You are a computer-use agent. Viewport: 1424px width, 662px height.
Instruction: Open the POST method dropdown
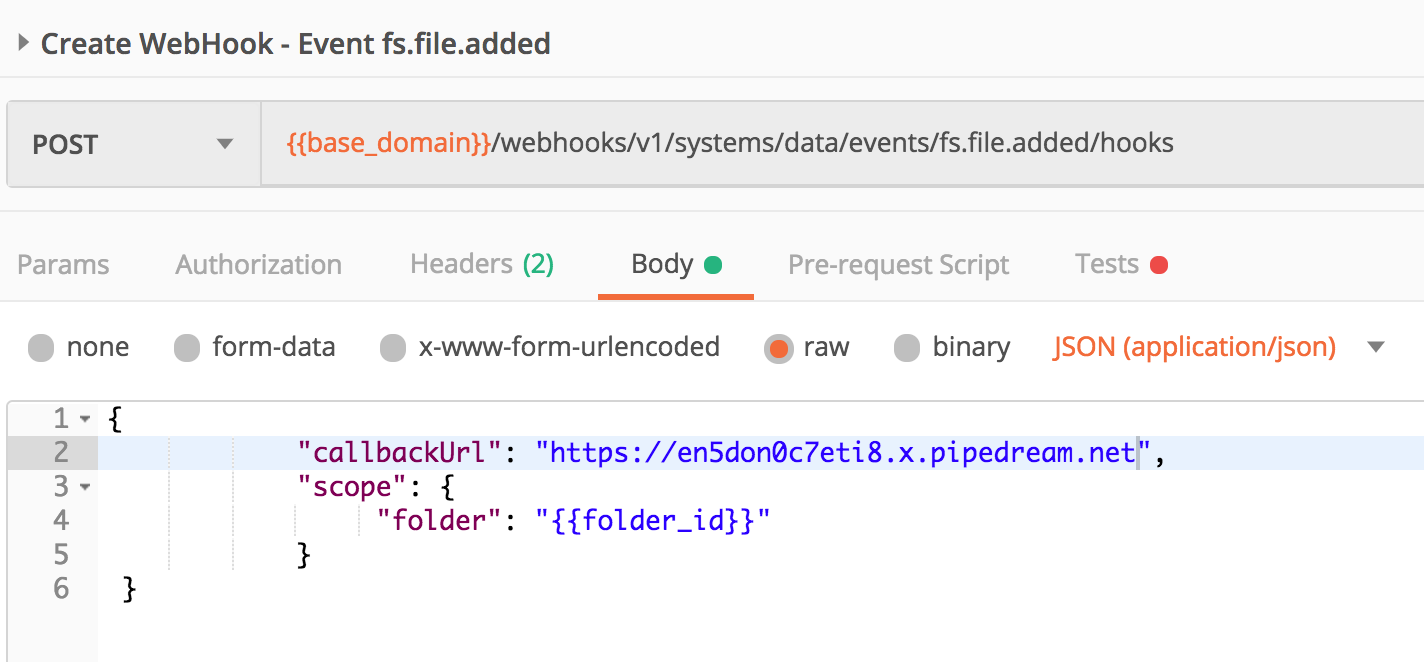click(x=225, y=143)
